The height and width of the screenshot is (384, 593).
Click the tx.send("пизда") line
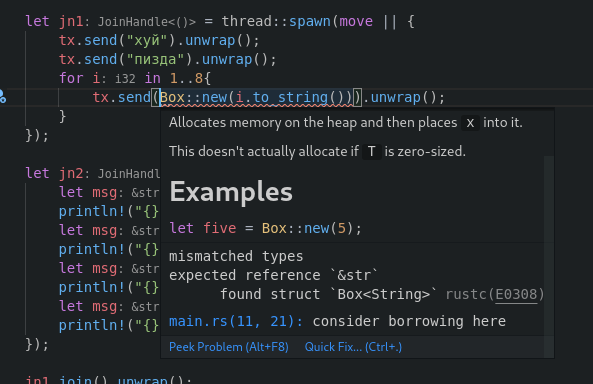coord(168,59)
